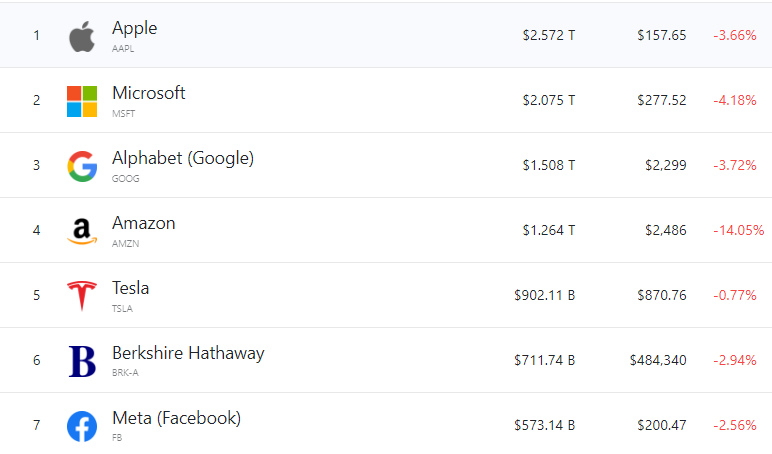Open the Tesla company page

tap(130, 288)
